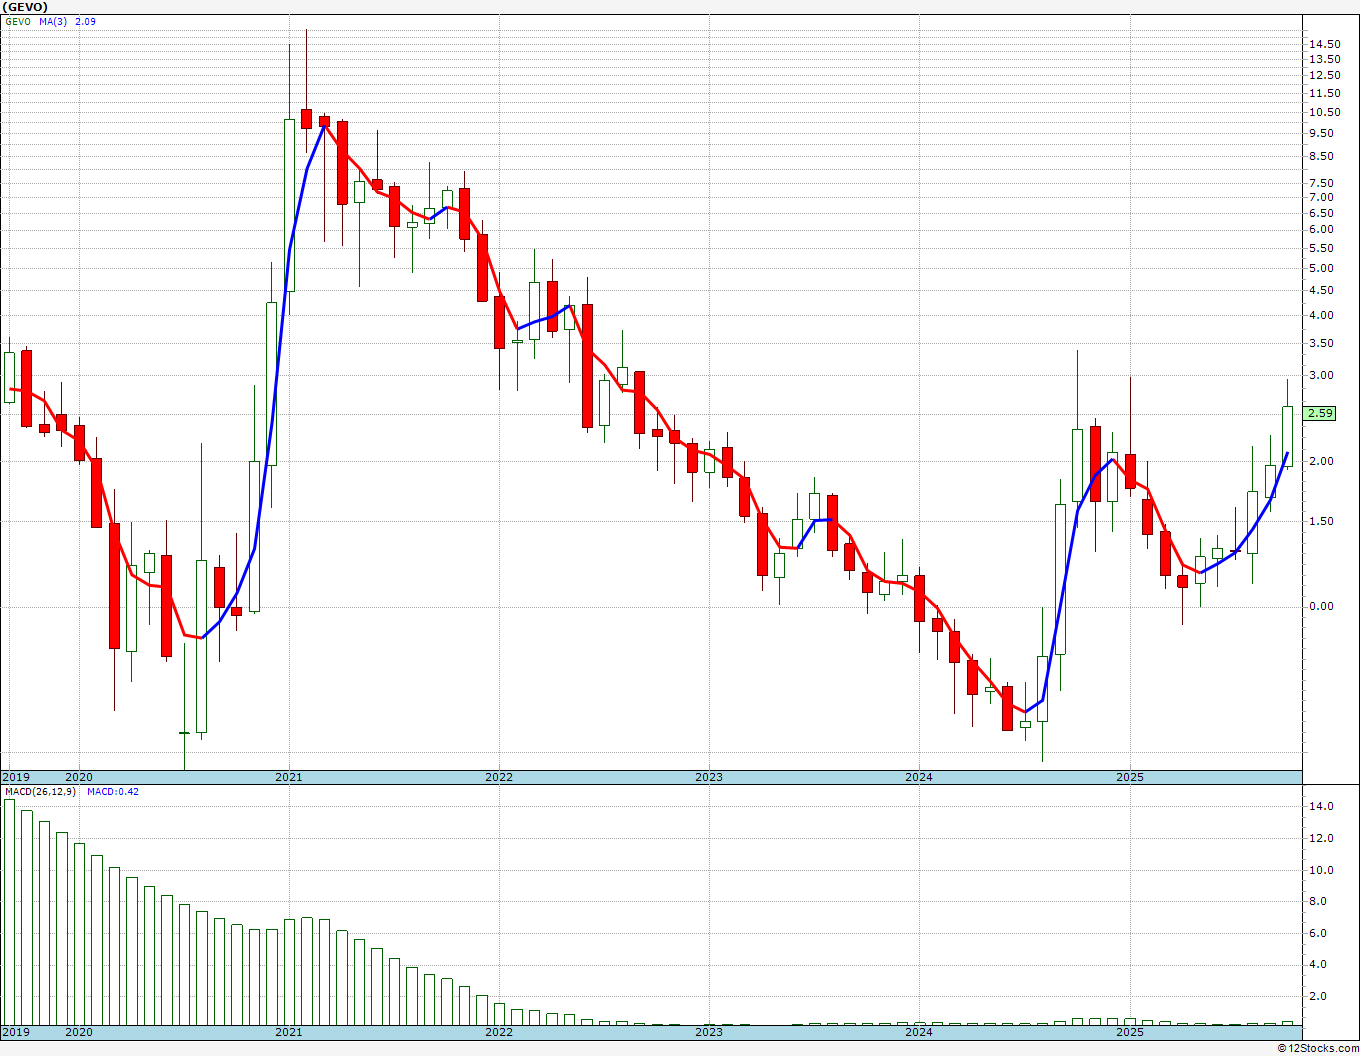Click 2022 on the MACD panel time axis
Screen dimensions: 1360x1056
[x=498, y=1032]
